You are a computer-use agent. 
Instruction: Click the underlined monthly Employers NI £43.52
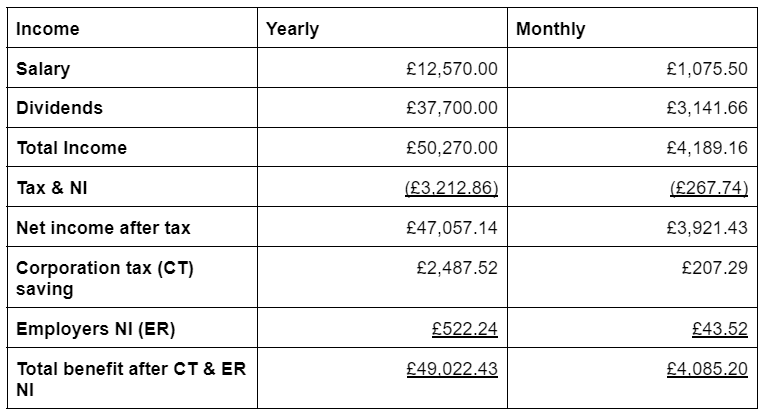[x=719, y=328]
